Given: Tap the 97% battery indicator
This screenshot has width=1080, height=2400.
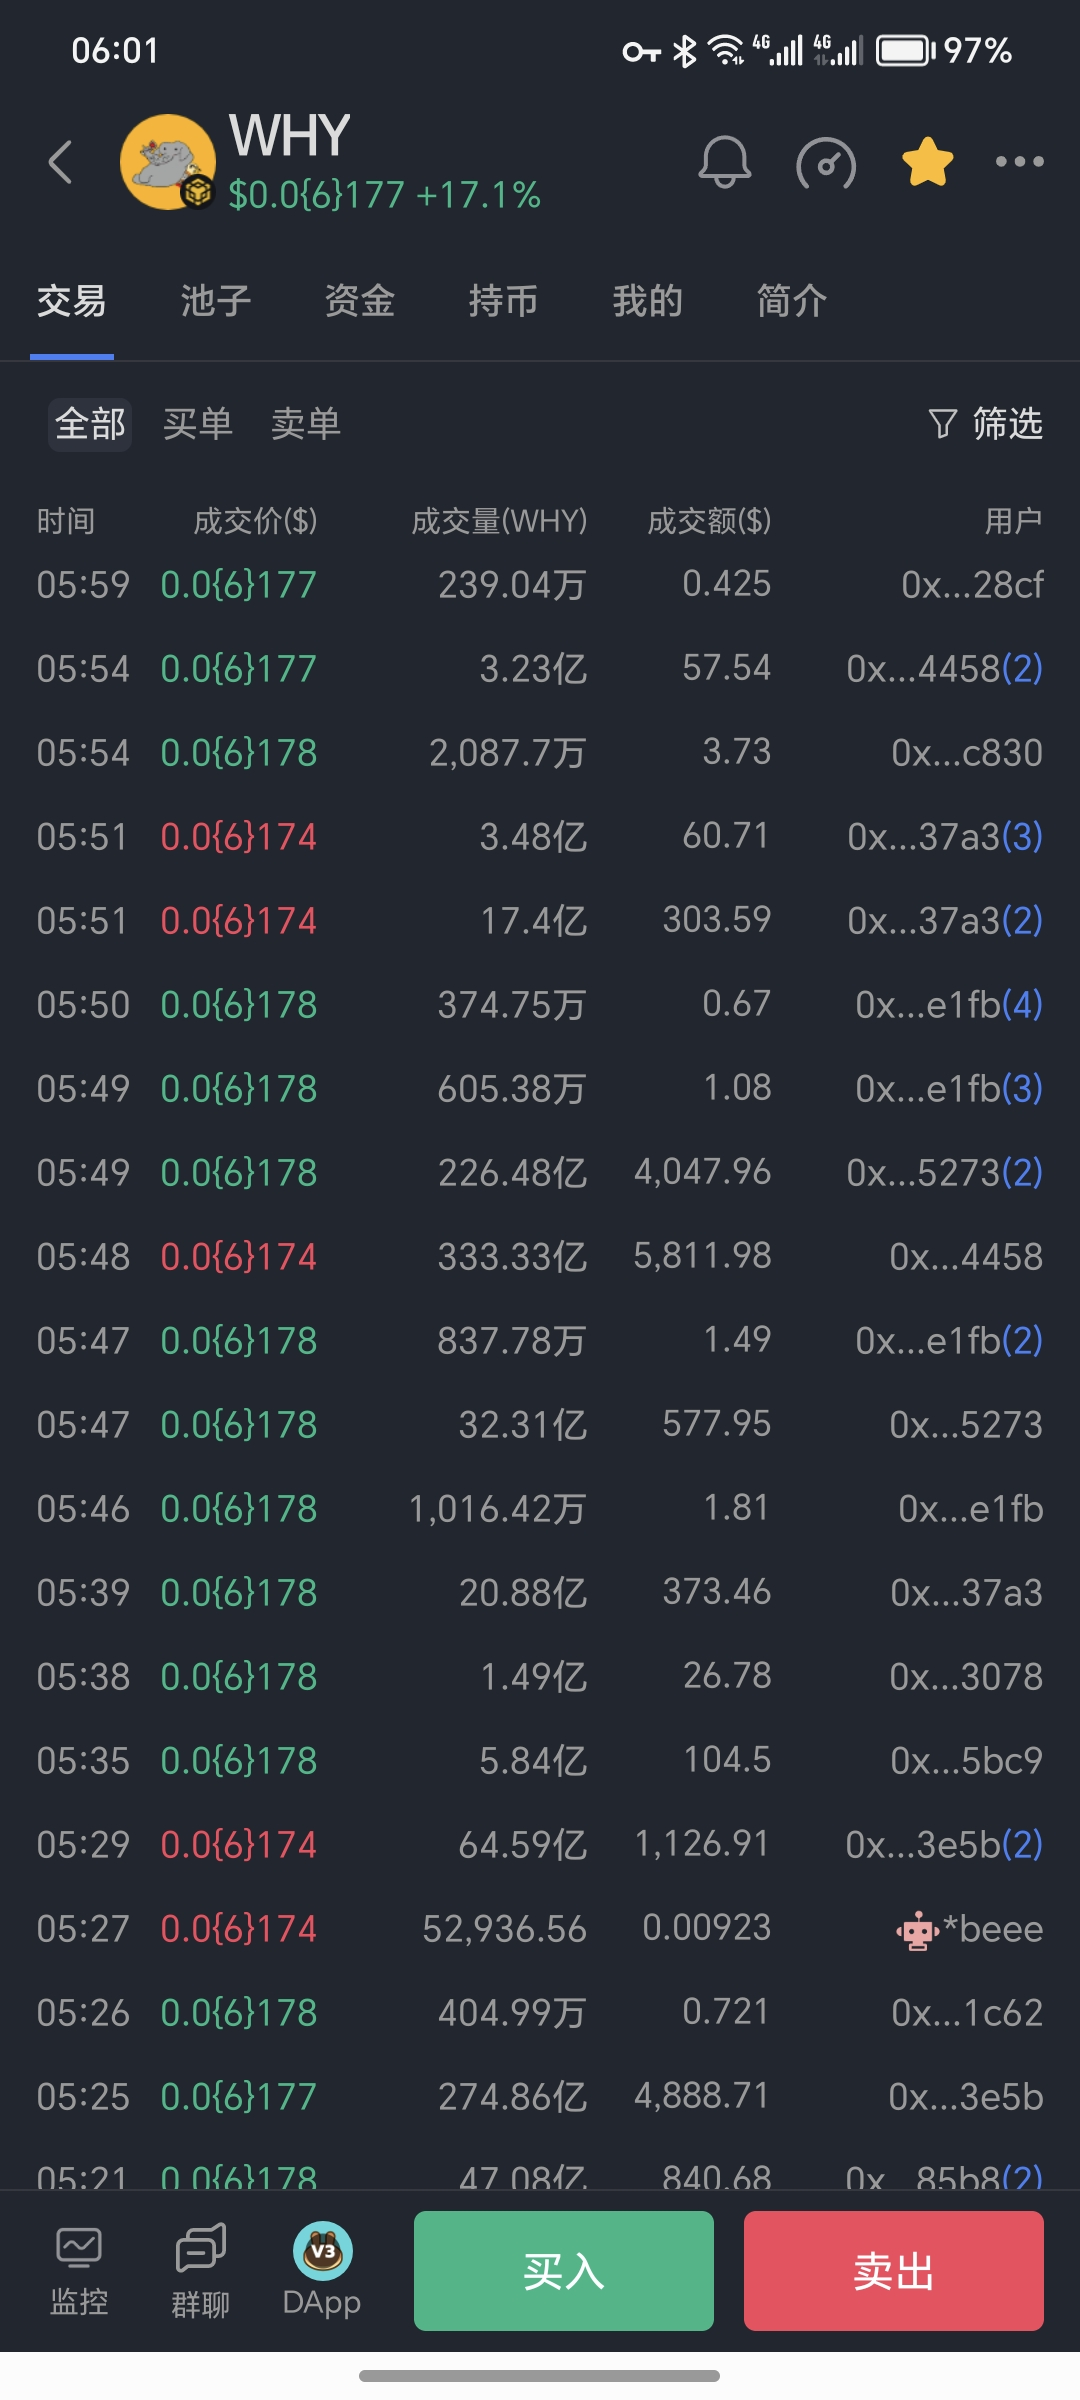Looking at the screenshot, I should click(945, 50).
